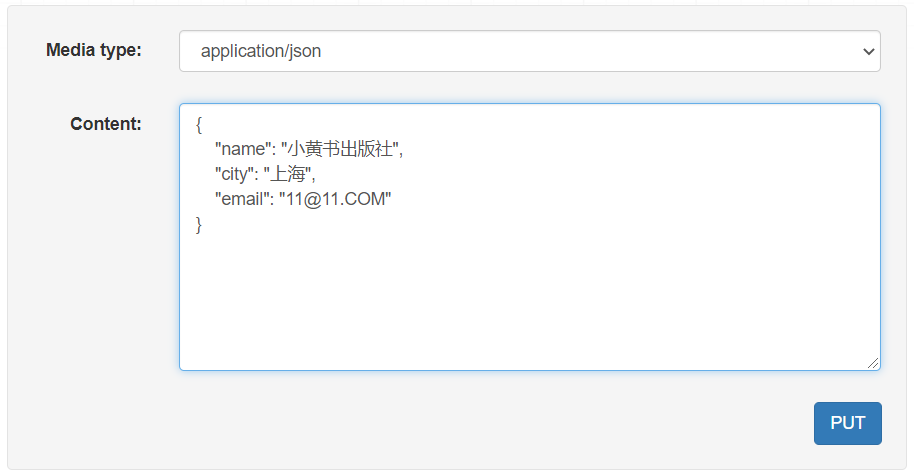The width and height of the screenshot is (914, 475).
Task: Place cursor on the "name" line of the JSON
Action: click(x=309, y=149)
